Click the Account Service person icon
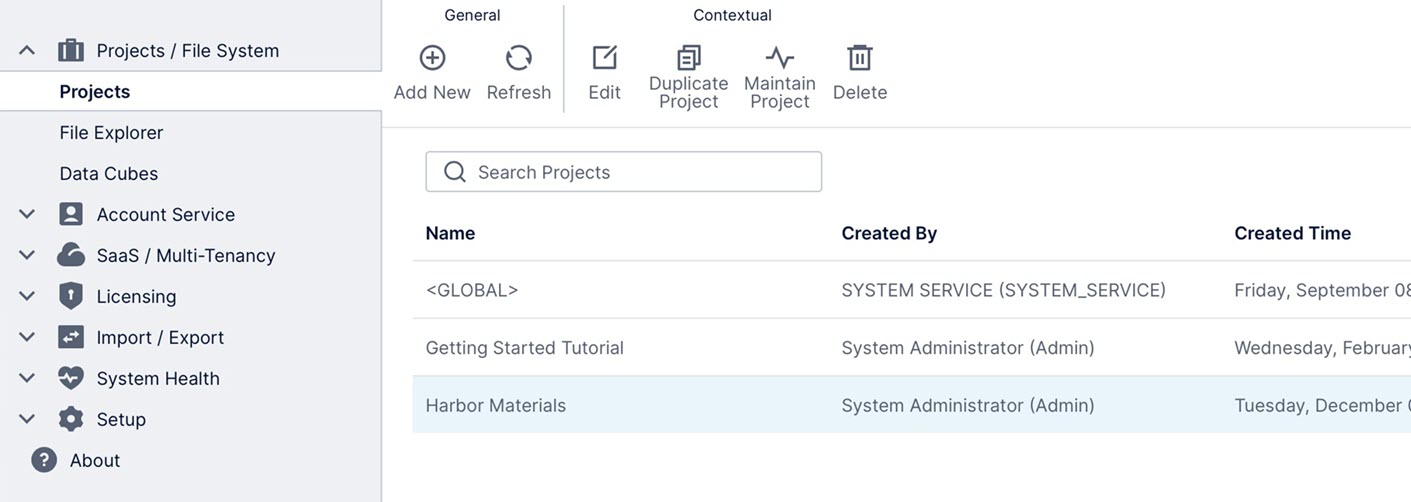This screenshot has width=1411, height=502. coord(71,214)
